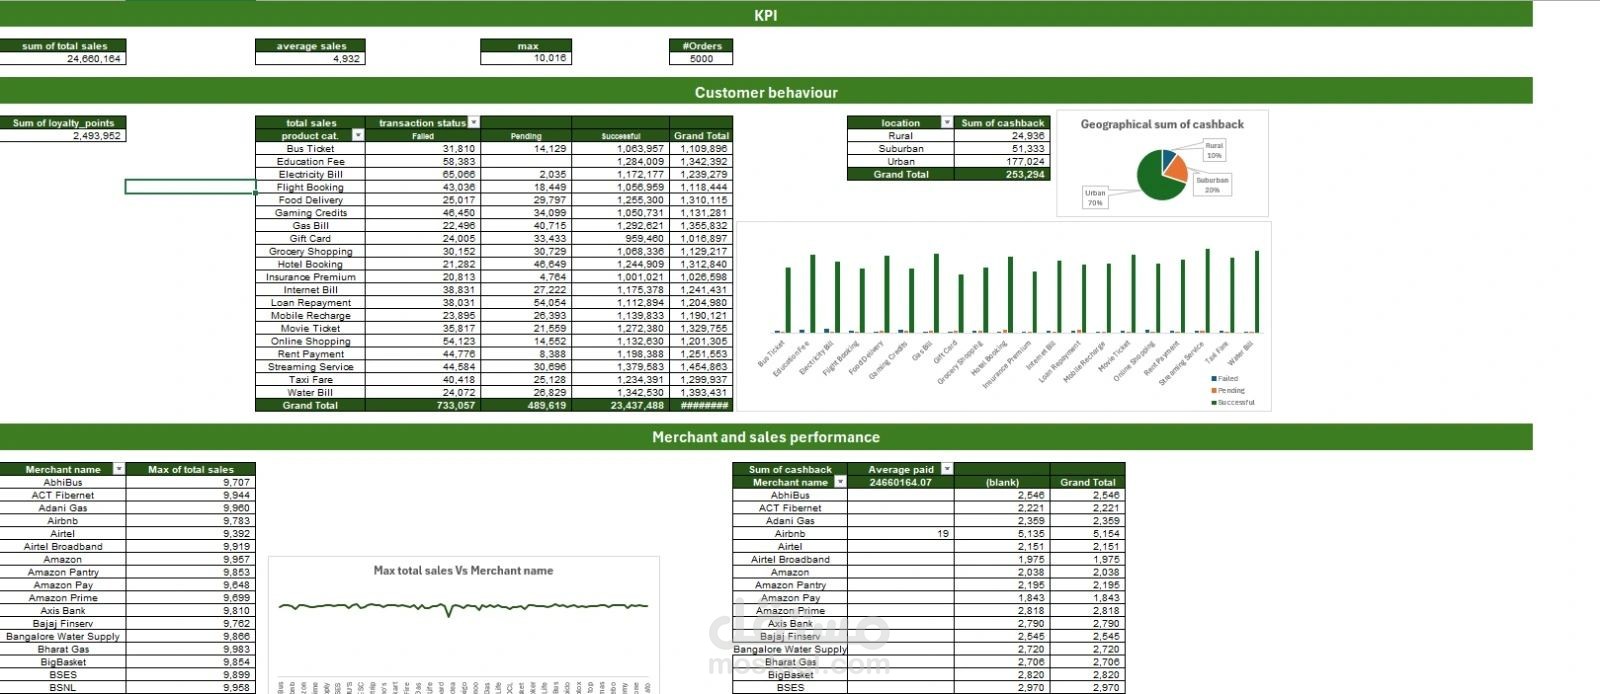Click the Taxi Fare Pending value 25,128
The width and height of the screenshot is (1600, 694).
click(526, 380)
